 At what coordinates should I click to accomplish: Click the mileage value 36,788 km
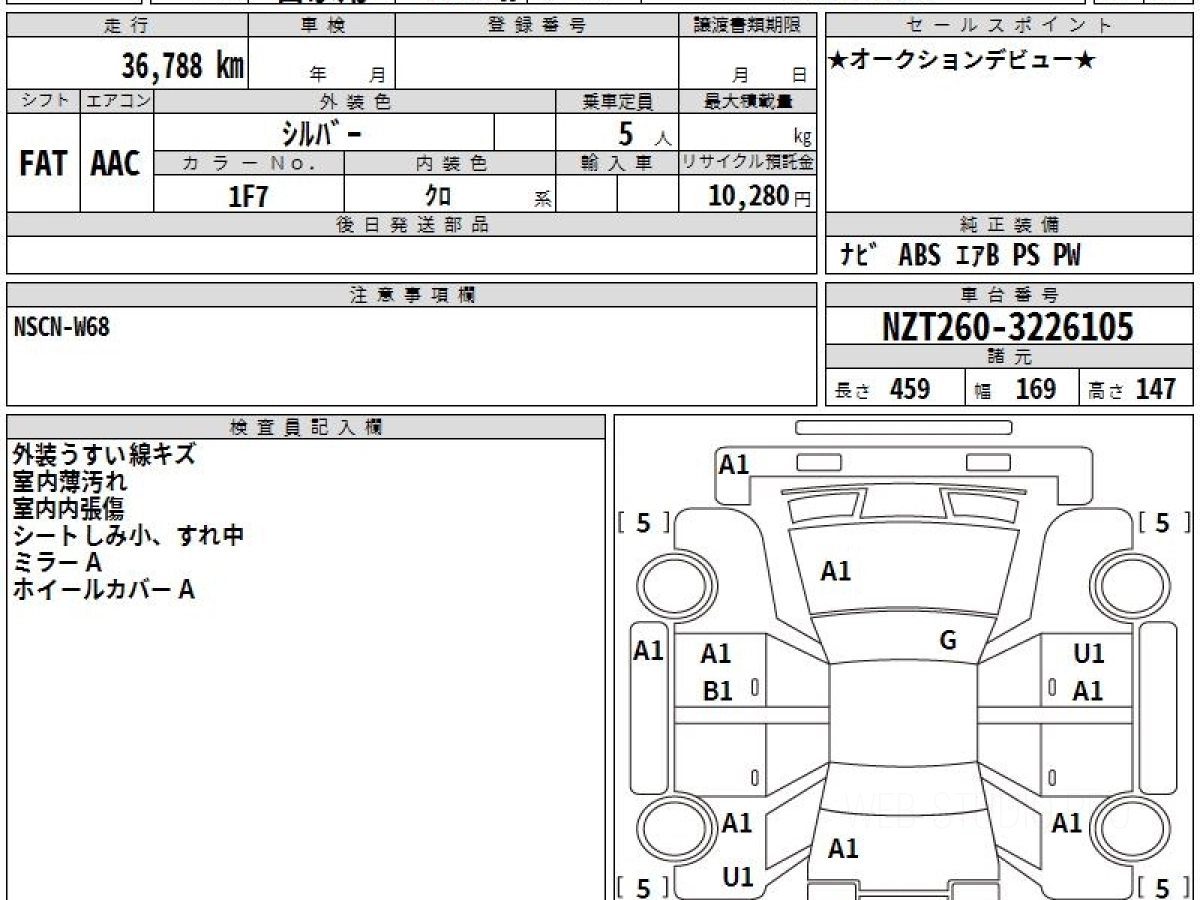183,66
